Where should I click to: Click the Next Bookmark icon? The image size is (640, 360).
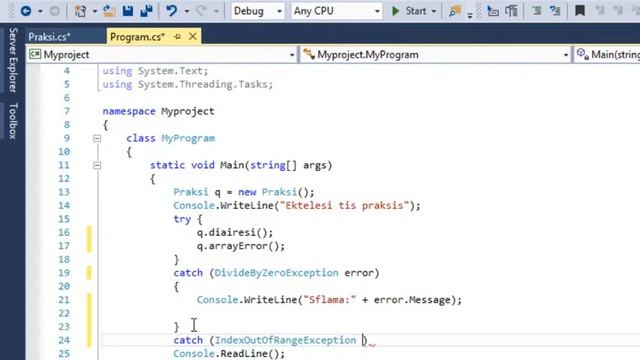618,11
